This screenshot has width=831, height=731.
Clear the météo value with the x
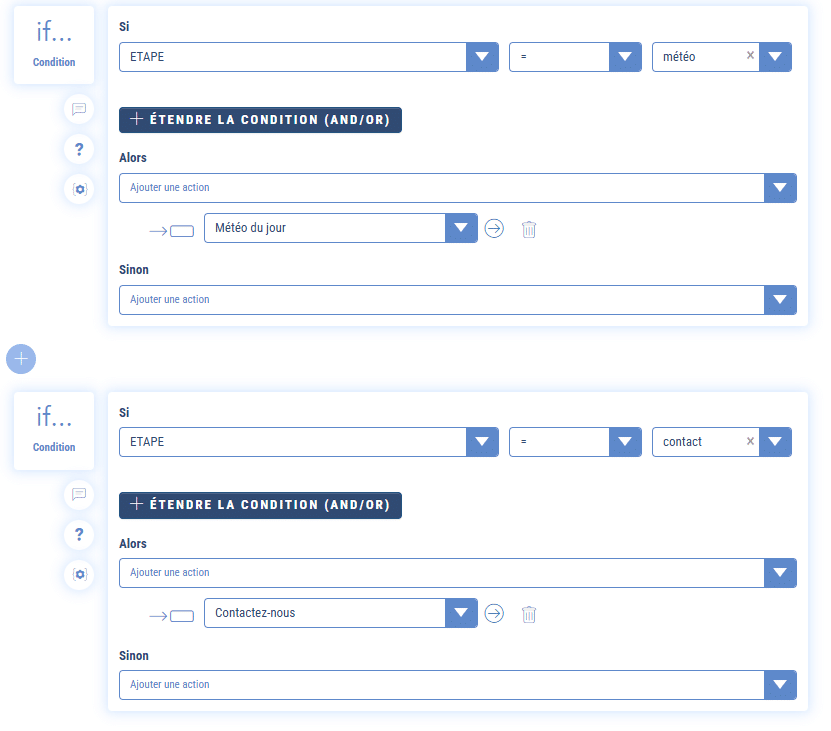[x=750, y=56]
